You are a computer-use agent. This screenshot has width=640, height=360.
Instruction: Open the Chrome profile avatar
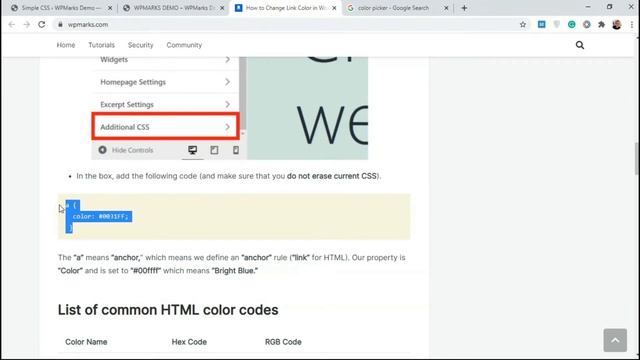[617, 24]
